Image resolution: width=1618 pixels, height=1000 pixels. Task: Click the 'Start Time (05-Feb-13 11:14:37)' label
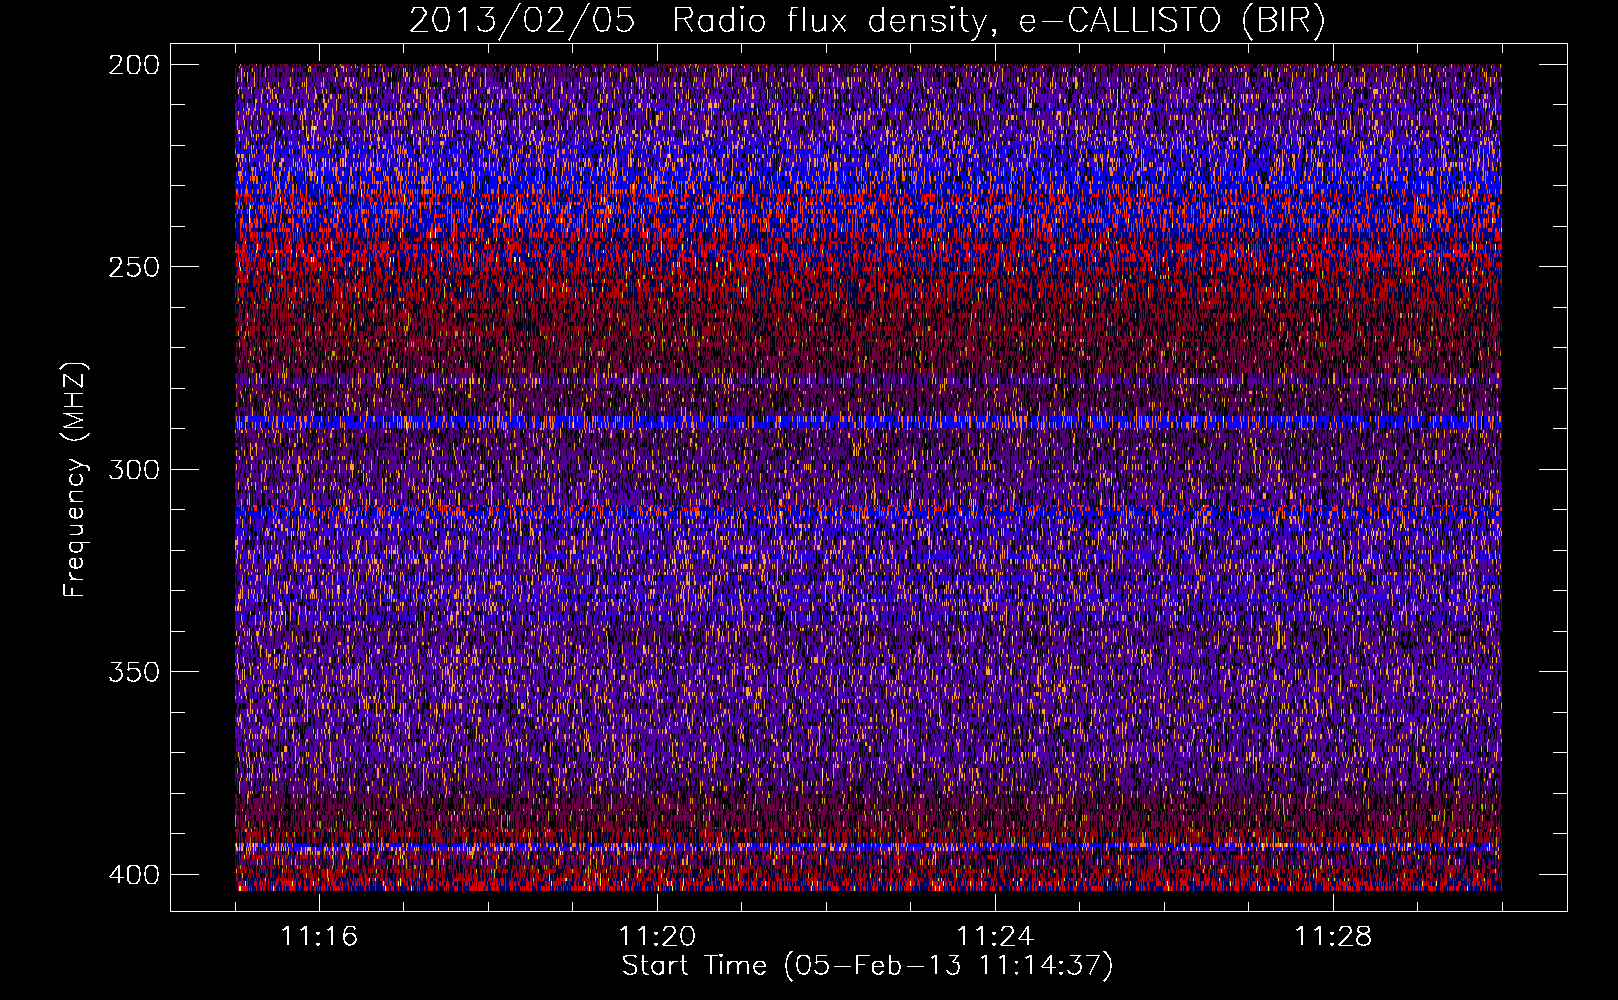pyautogui.click(x=868, y=966)
